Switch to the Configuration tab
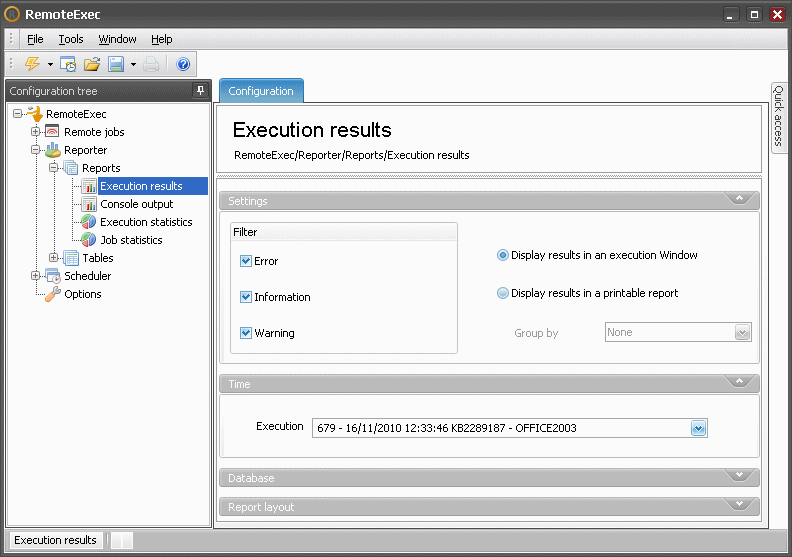Image resolution: width=792 pixels, height=557 pixels. tap(261, 91)
